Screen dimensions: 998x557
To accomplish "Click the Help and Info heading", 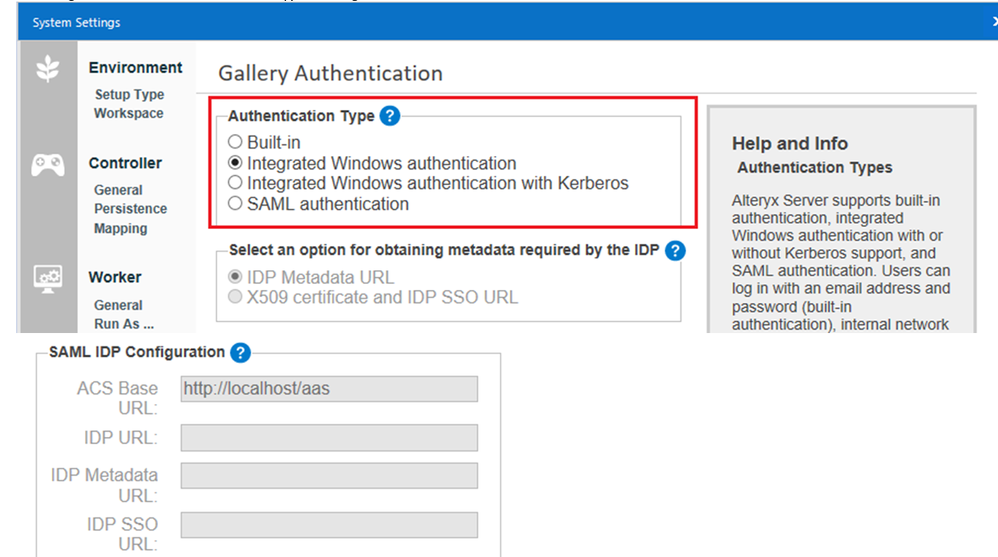I will tap(789, 143).
